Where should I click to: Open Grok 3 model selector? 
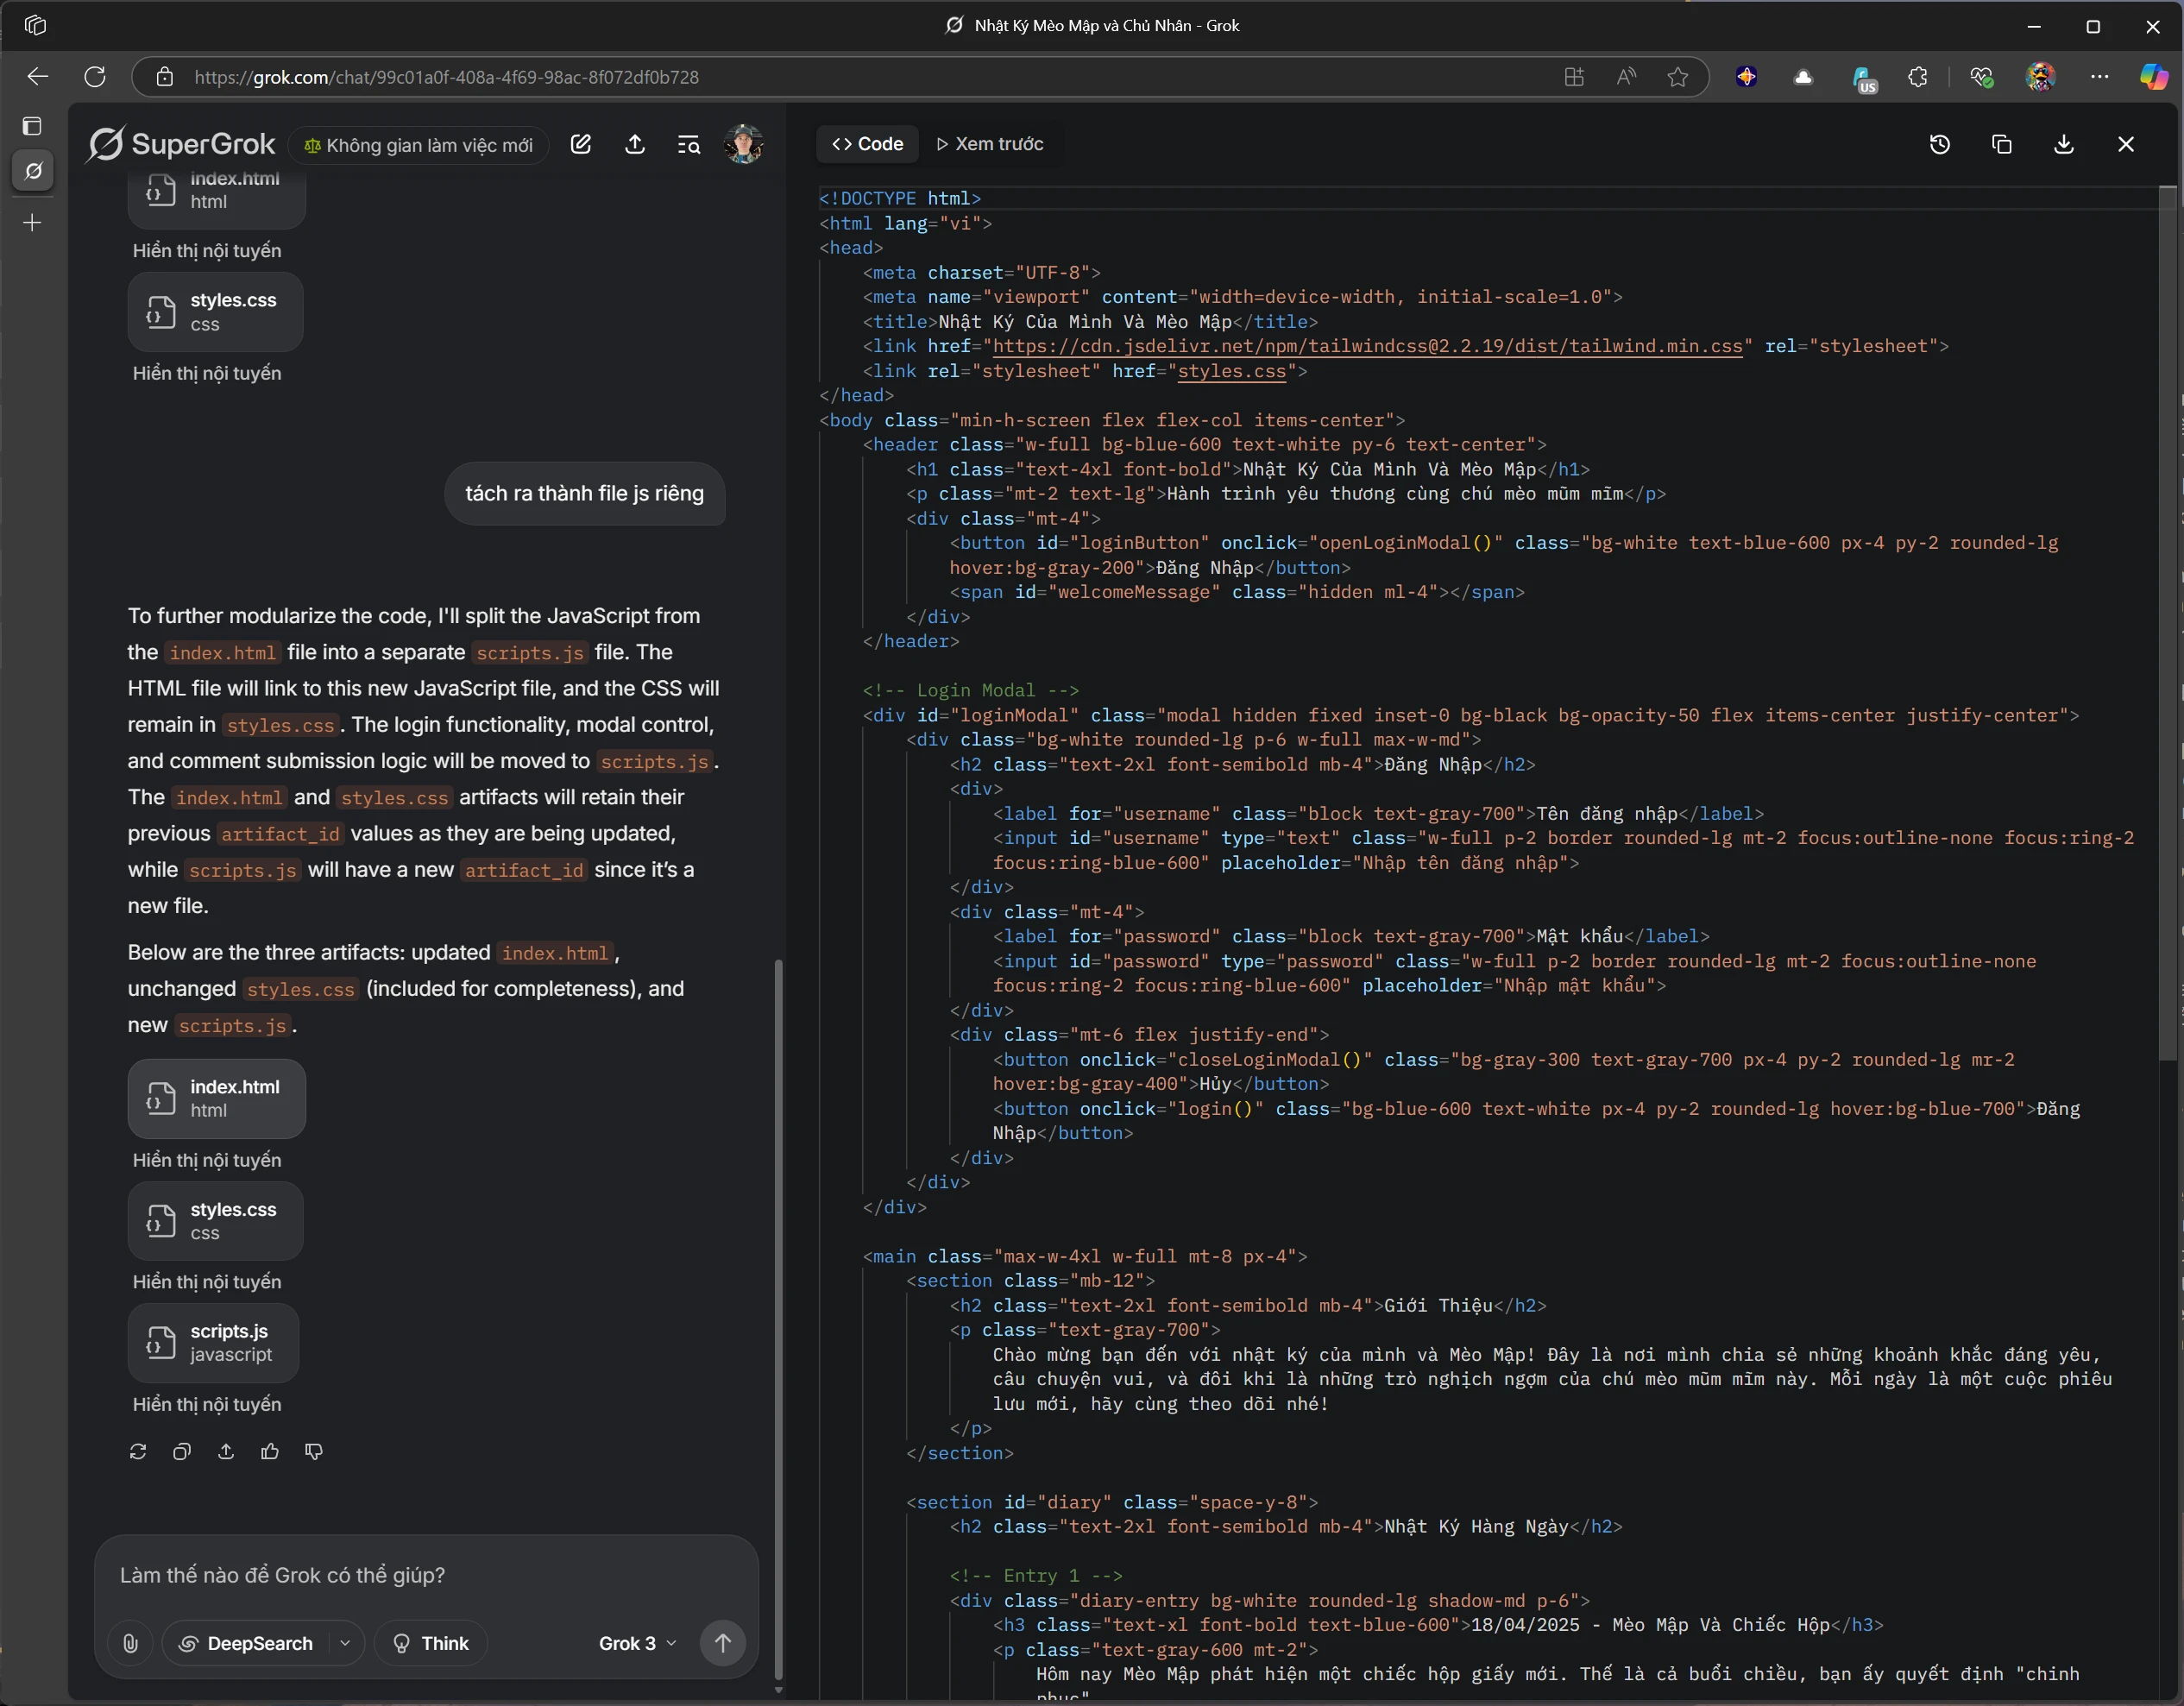637,1643
